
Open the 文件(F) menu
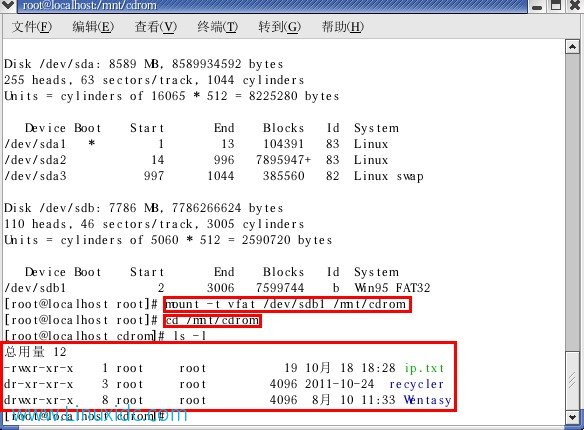pyautogui.click(x=32, y=27)
